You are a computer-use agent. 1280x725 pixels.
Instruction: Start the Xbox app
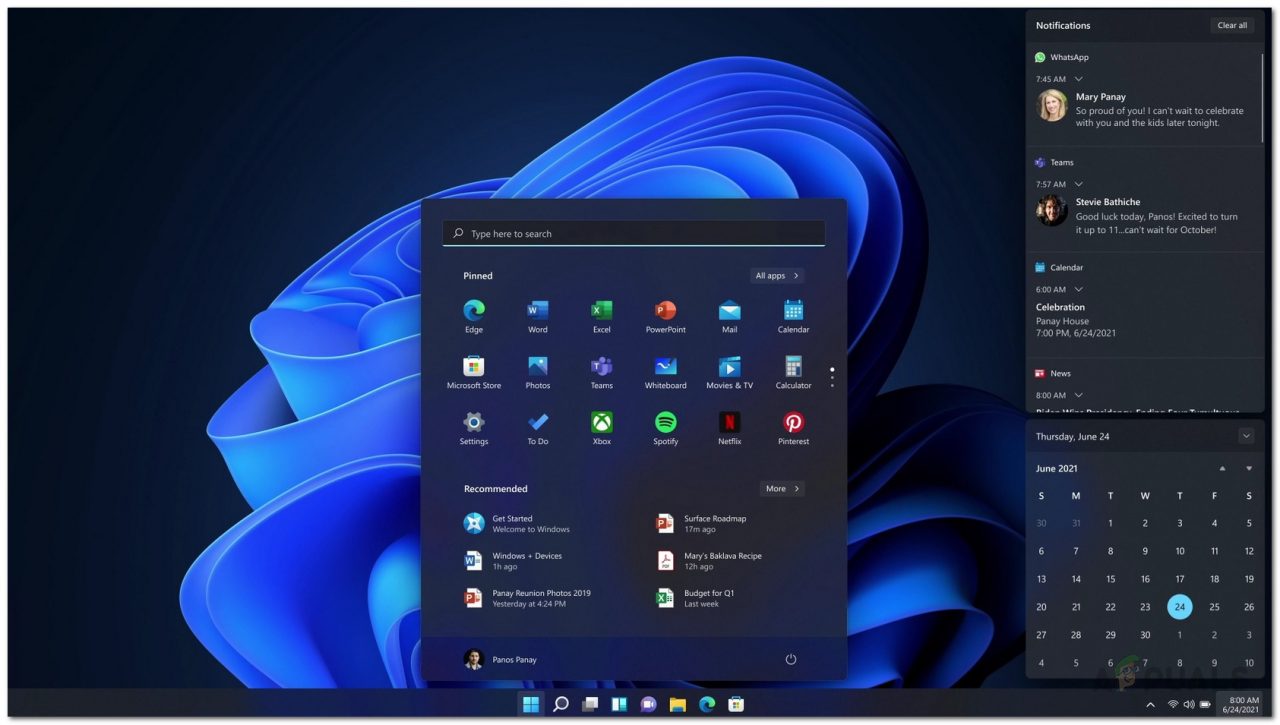tap(601, 421)
